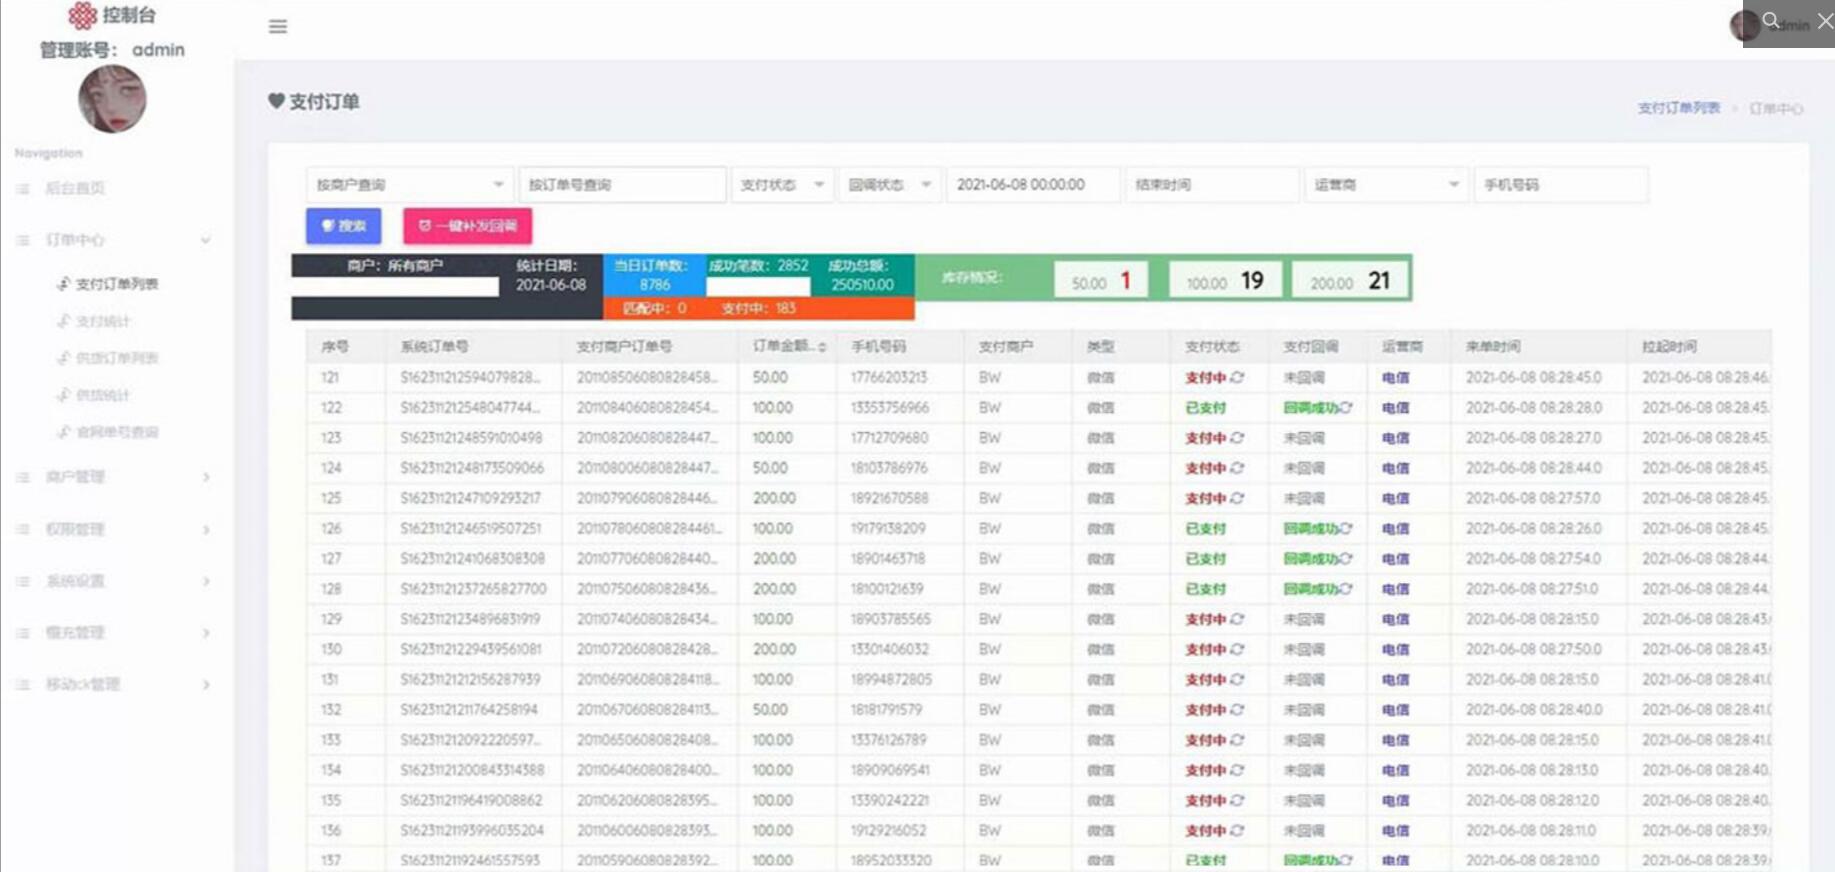Focus the 手机号码 phone number field
This screenshot has height=872, width=1835.
tap(1561, 184)
